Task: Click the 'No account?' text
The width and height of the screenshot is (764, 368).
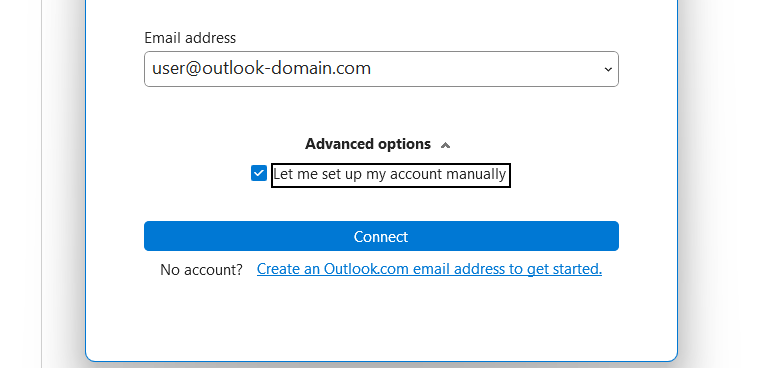Action: pyautogui.click(x=201, y=270)
